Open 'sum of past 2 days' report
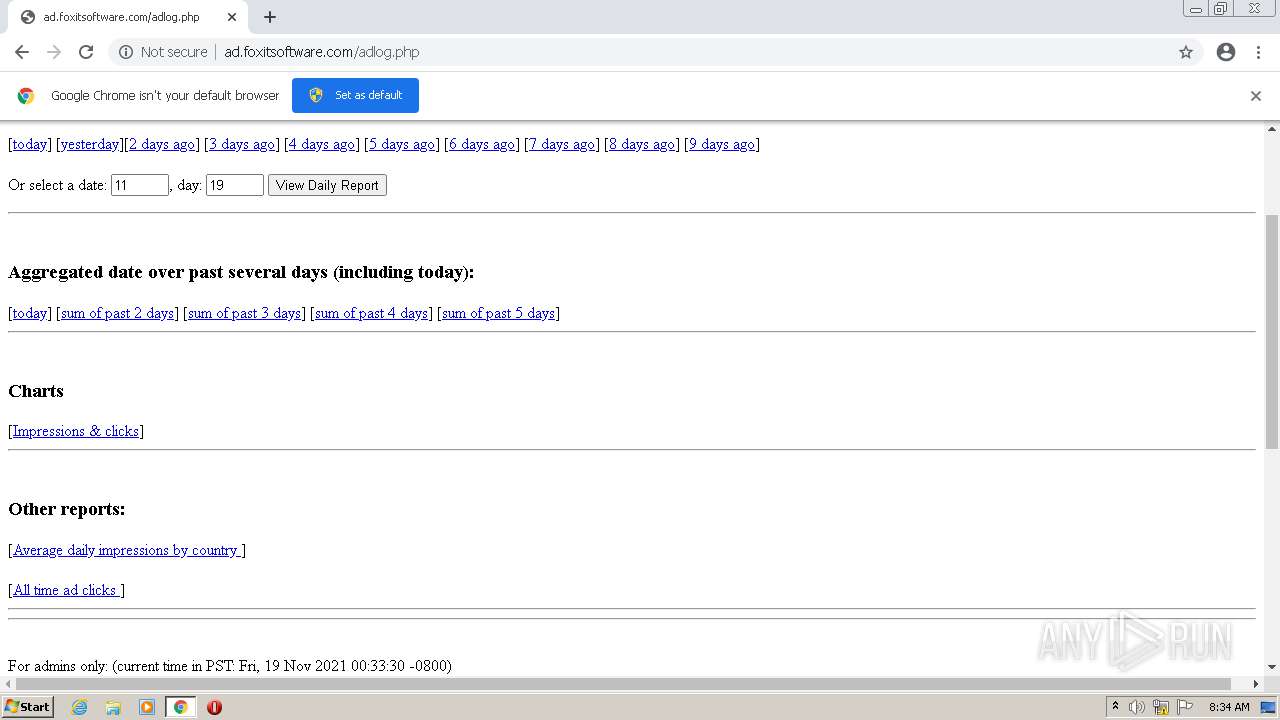Viewport: 1280px width, 720px height. [x=118, y=313]
